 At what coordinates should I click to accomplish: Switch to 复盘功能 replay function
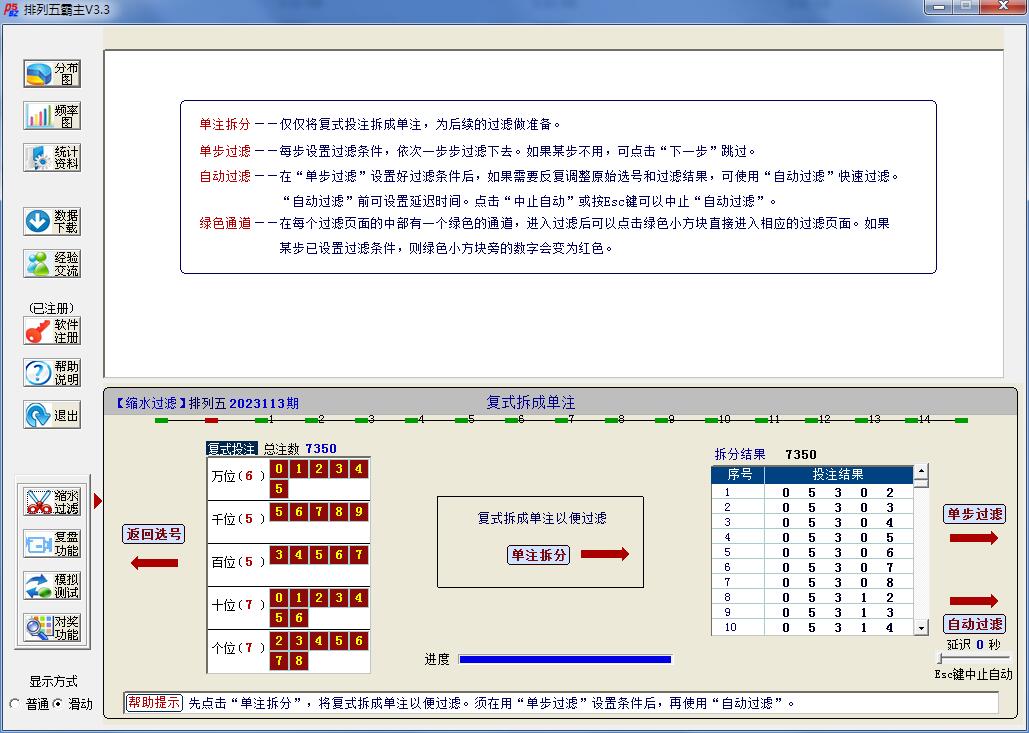click(x=51, y=542)
